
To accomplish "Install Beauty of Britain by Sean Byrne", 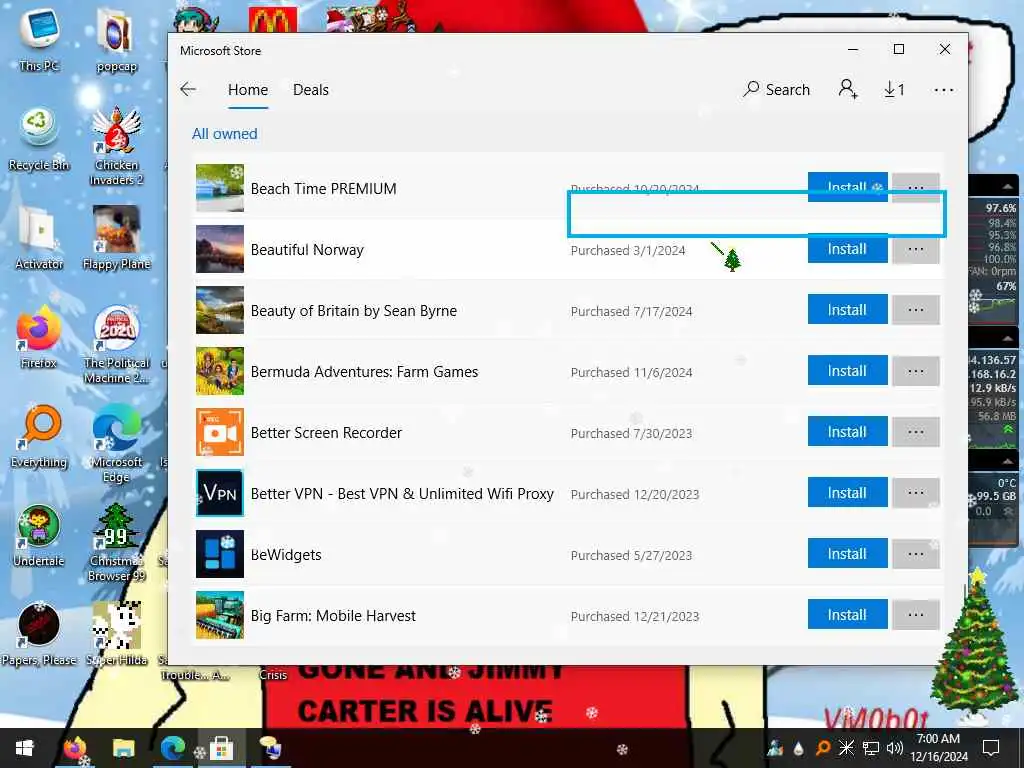I will [x=847, y=310].
